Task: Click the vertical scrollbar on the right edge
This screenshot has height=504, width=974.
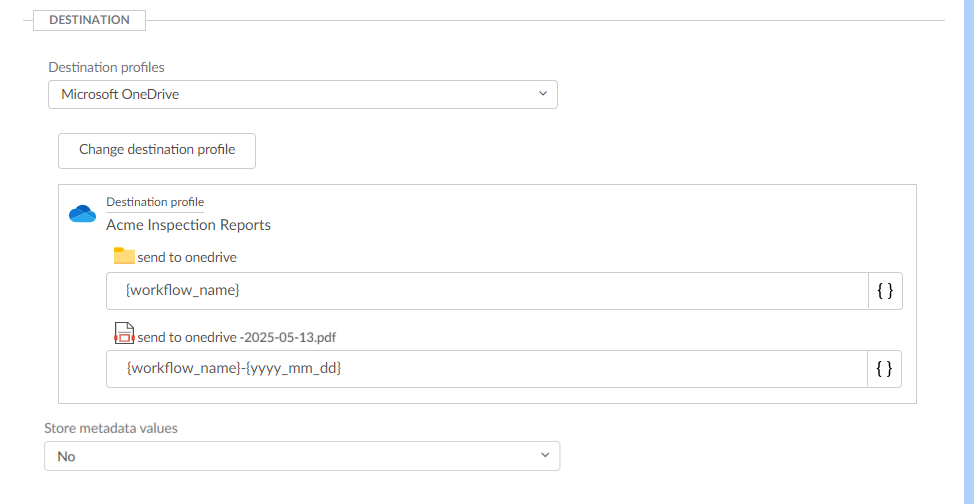Action: [x=967, y=250]
